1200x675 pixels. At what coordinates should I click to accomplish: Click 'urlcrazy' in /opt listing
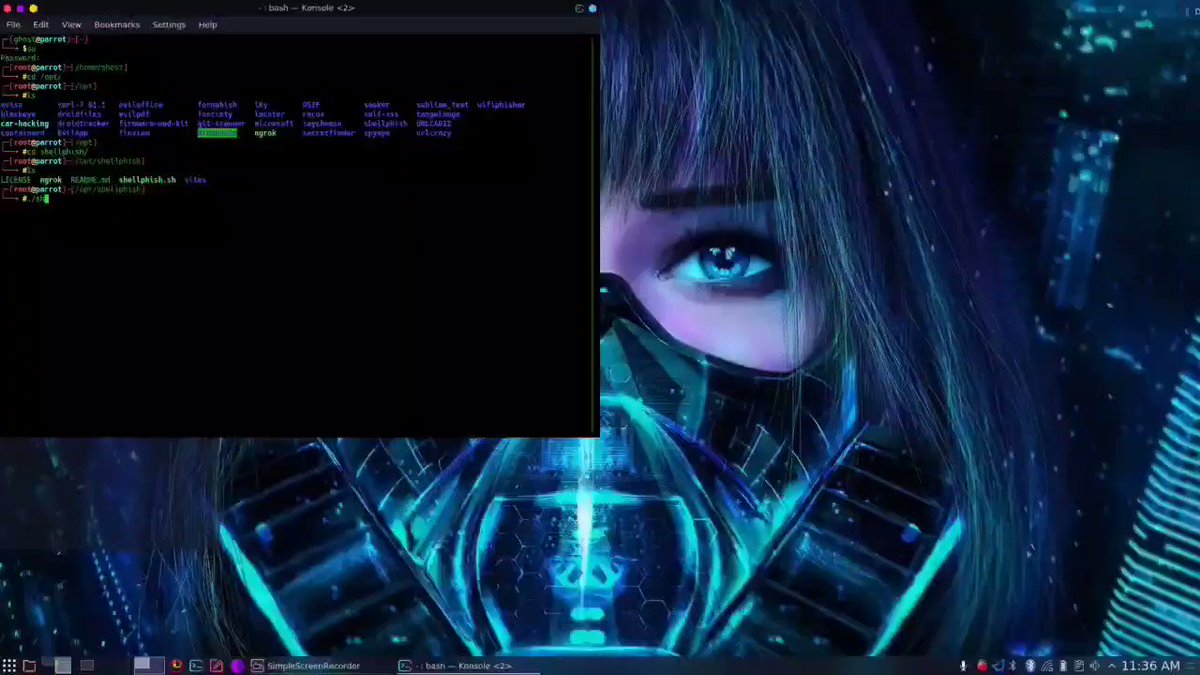tap(434, 133)
